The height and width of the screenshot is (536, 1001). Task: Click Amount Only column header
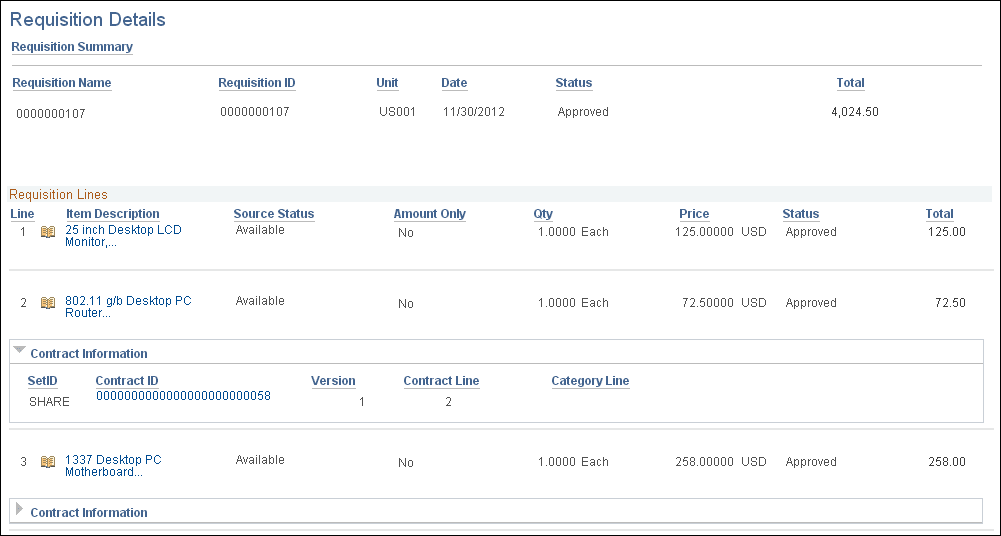[x=430, y=214]
